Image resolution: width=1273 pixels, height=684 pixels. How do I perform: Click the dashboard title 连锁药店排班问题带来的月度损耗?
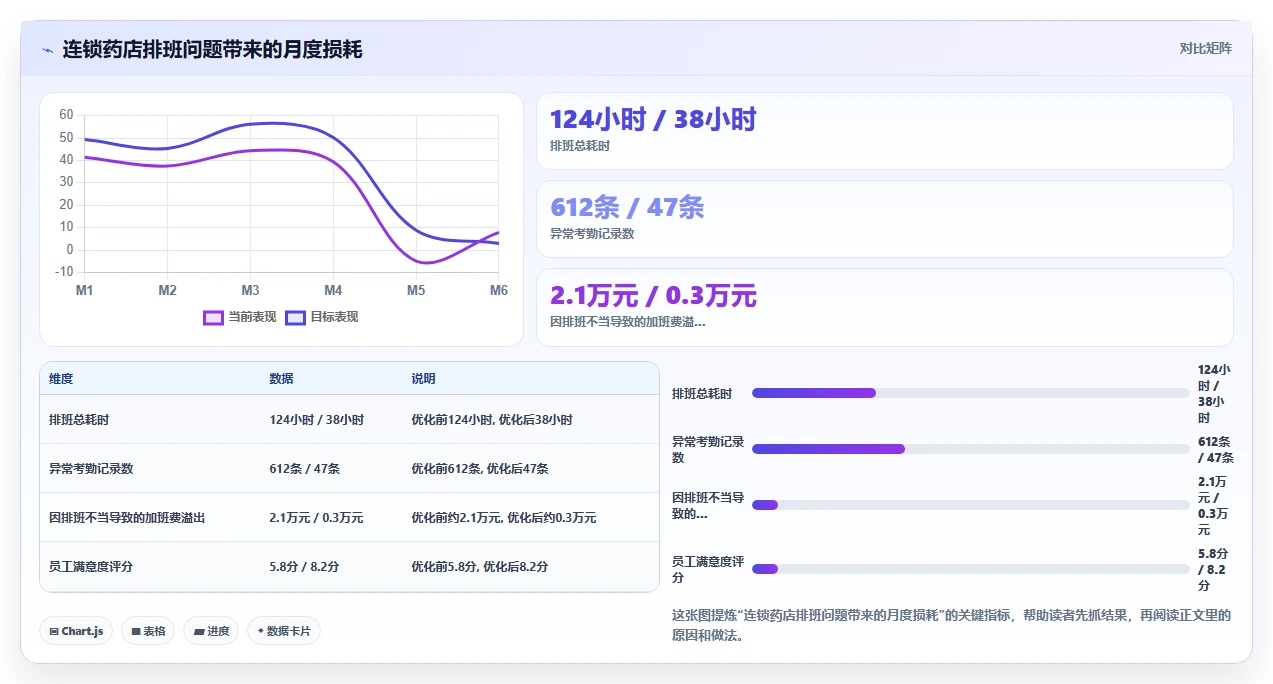pyautogui.click(x=212, y=49)
